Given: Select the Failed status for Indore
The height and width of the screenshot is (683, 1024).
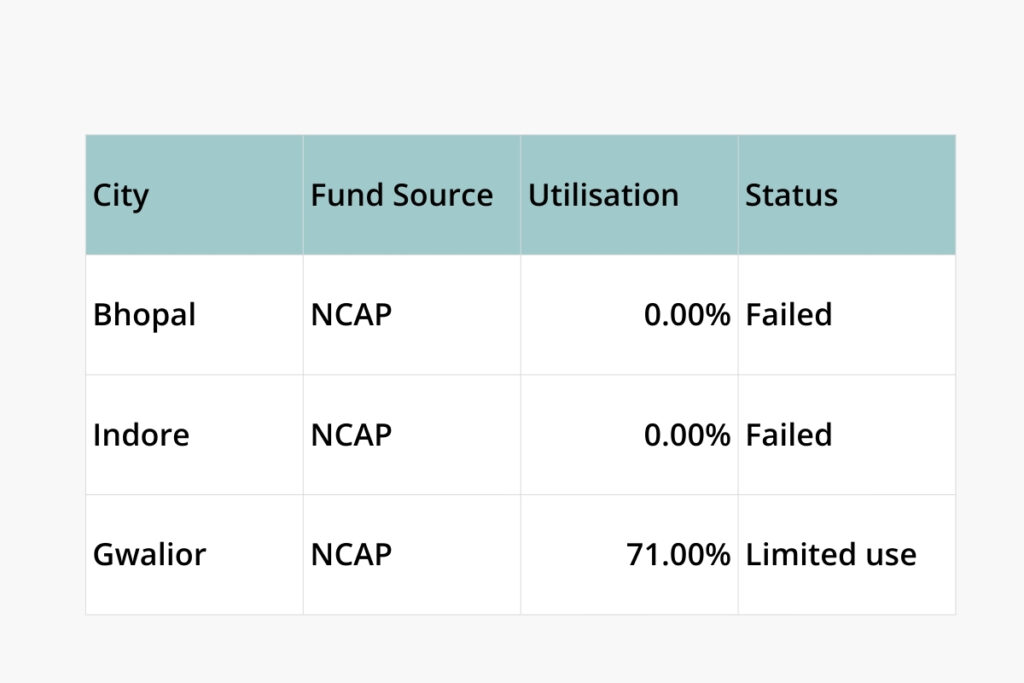Looking at the screenshot, I should tap(789, 435).
